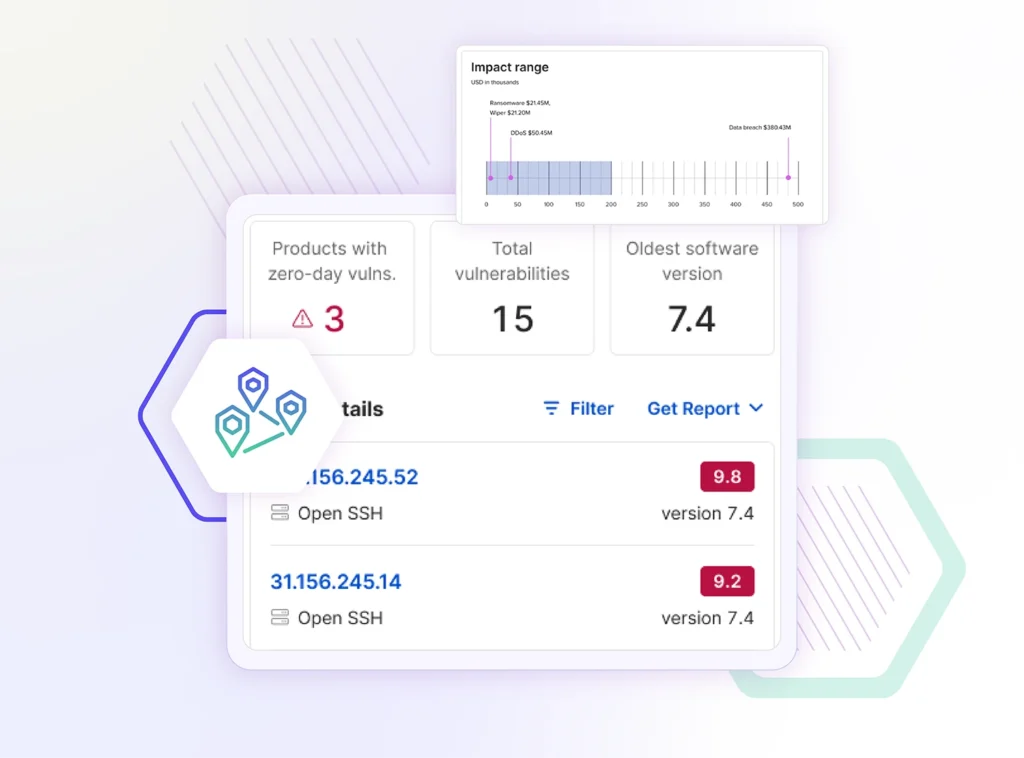
Task: Select the 9.2 severity score badge
Action: pyautogui.click(x=727, y=581)
